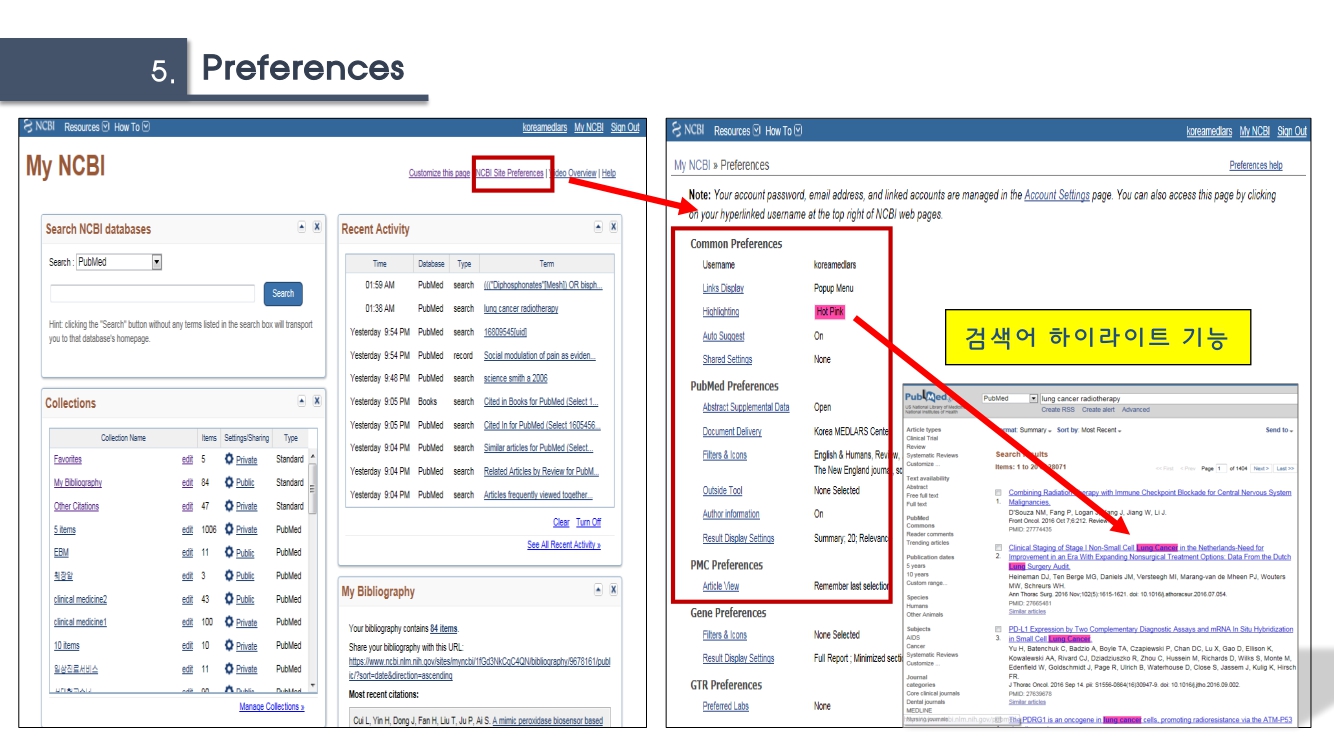
Task: Click Search button in Search NCBI databases
Action: 283,293
